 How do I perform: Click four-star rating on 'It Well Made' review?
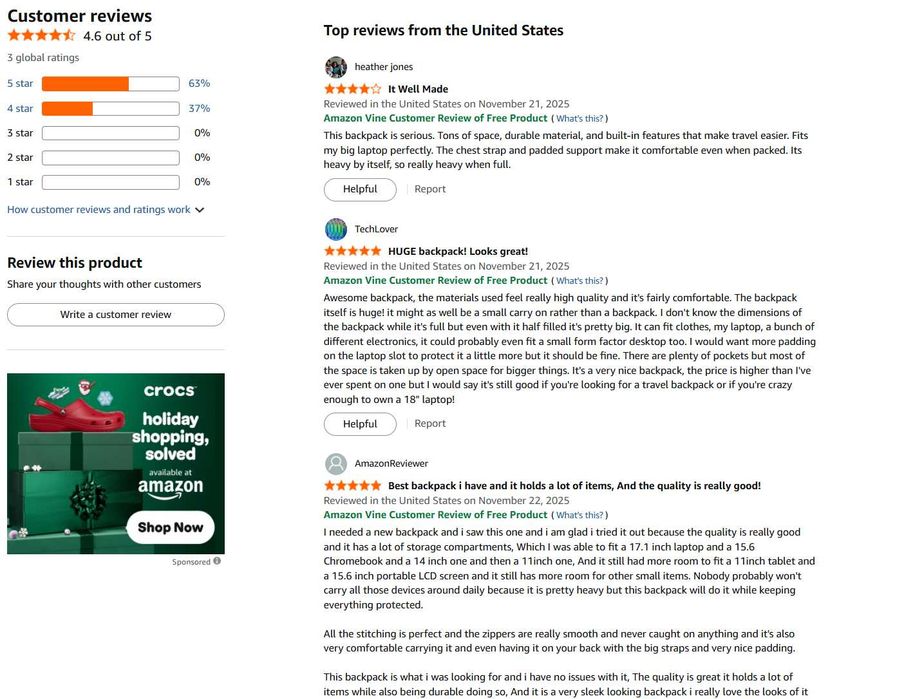[x=352, y=89]
